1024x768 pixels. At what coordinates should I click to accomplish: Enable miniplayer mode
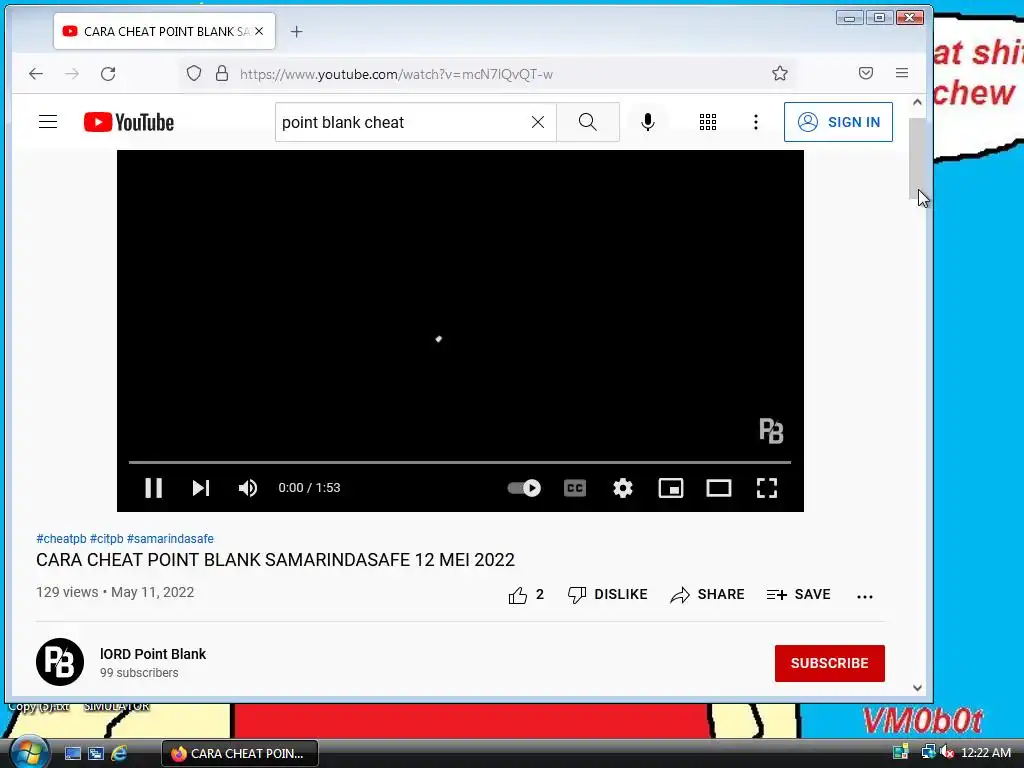[x=671, y=488]
